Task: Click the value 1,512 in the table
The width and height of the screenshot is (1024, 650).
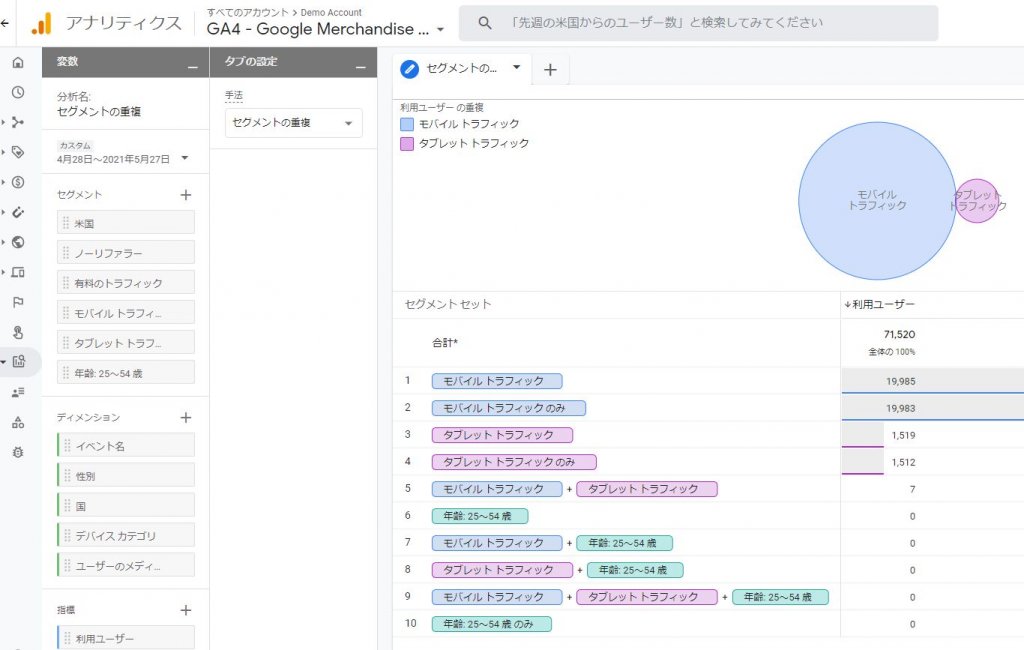Action: coord(903,462)
